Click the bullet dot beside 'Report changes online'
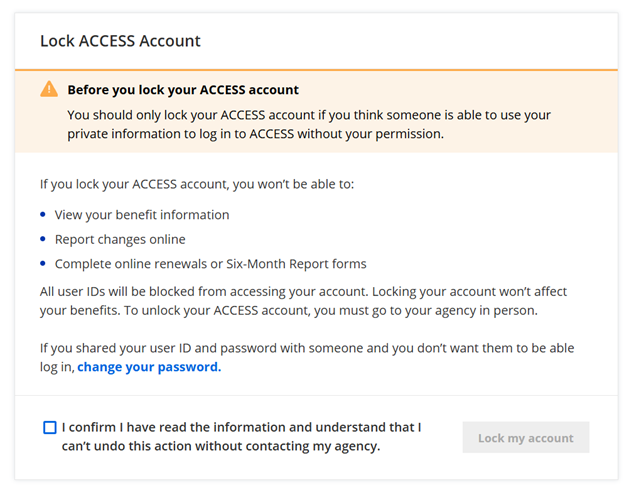Screen dimensions: 624x485 tap(43, 240)
